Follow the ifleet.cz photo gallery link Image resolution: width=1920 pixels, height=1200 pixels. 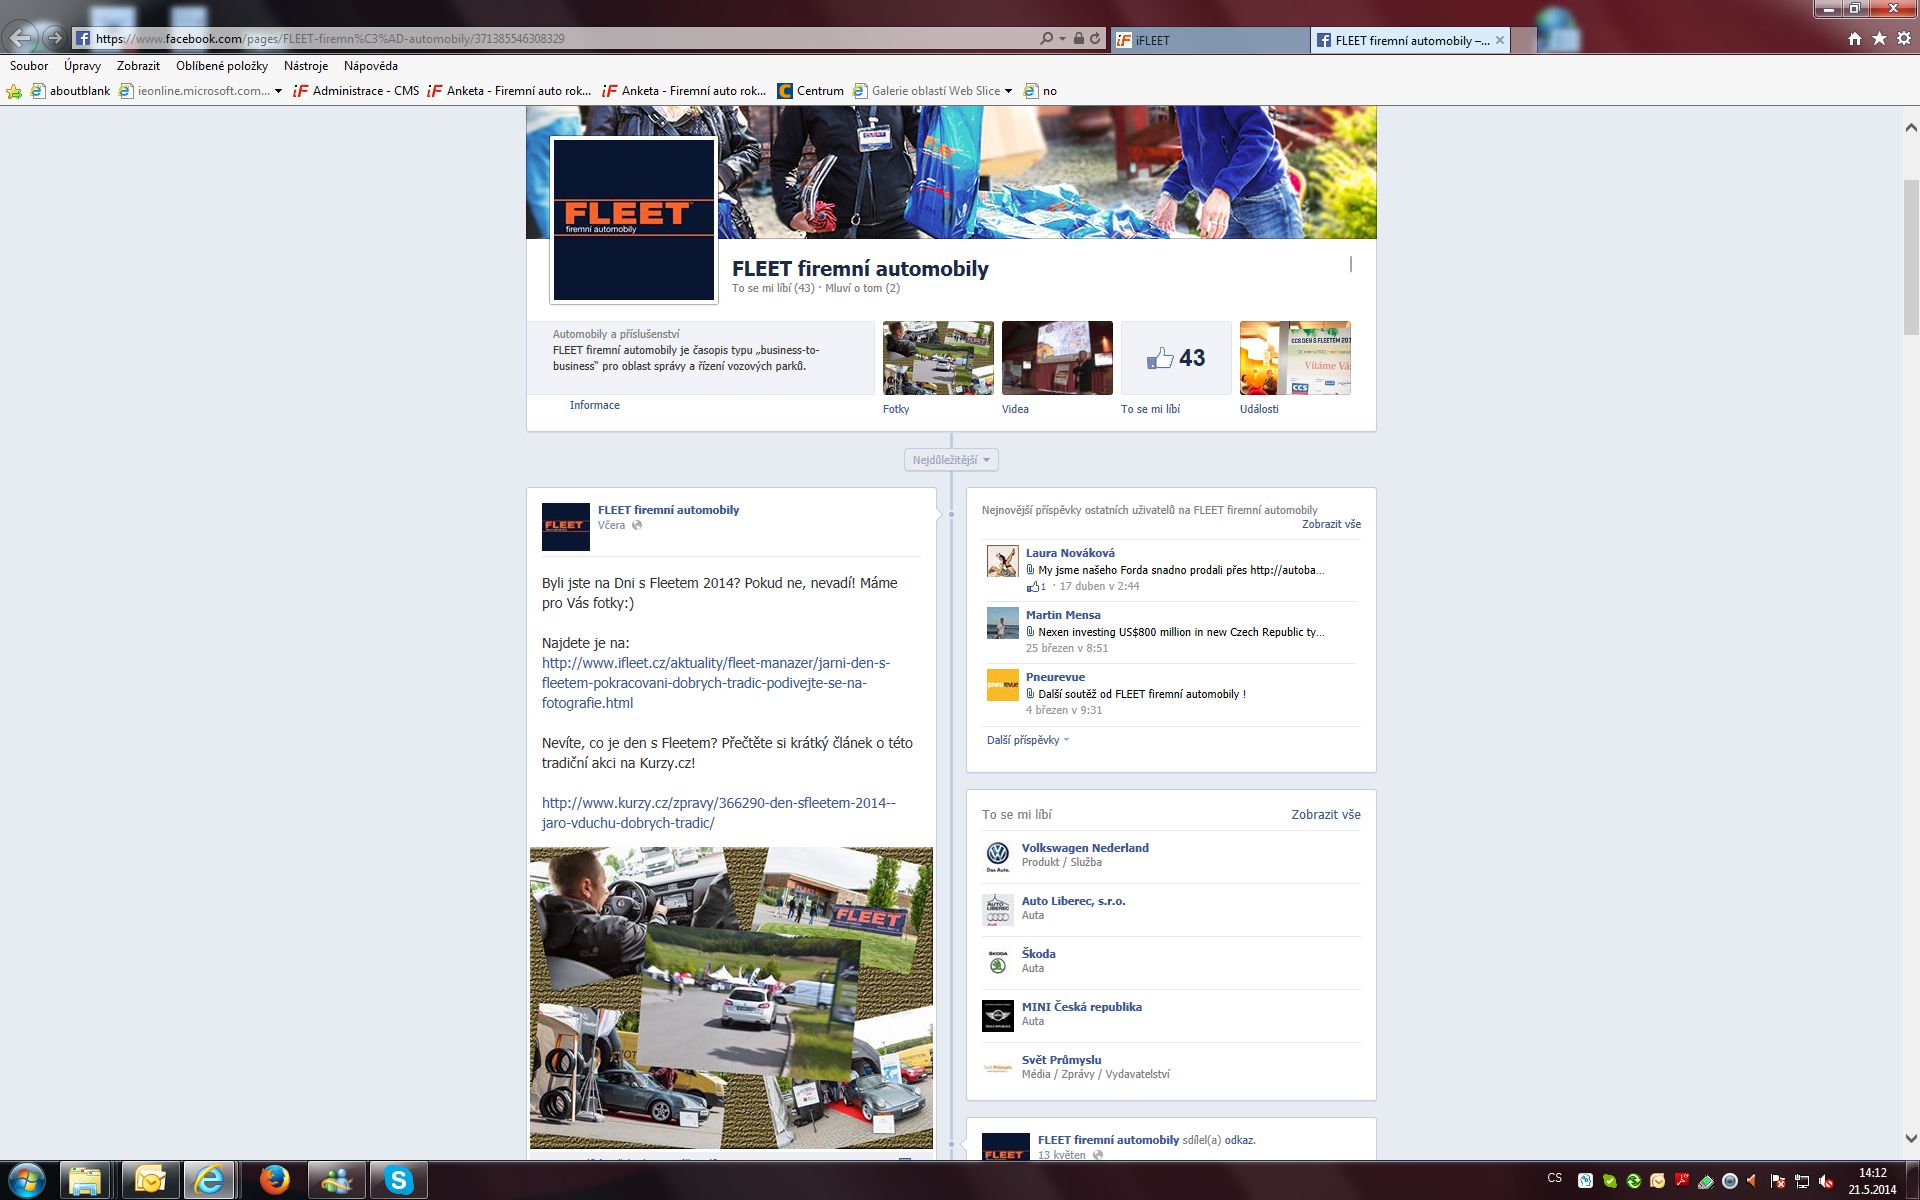click(x=715, y=683)
